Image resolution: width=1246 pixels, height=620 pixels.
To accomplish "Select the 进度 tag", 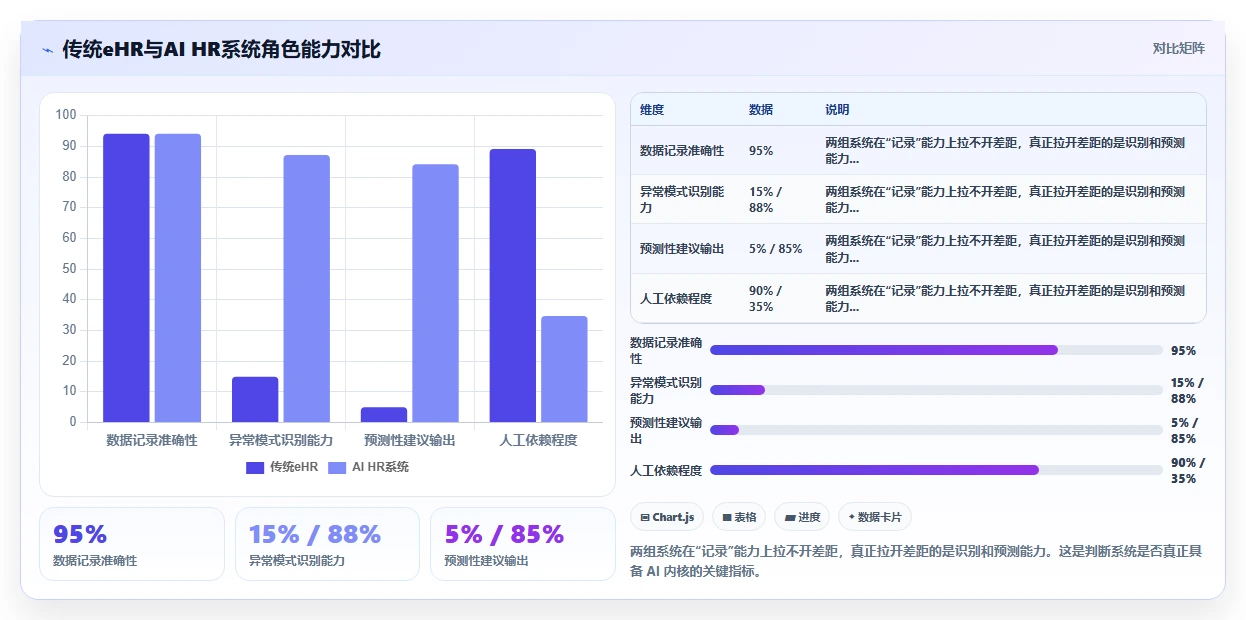I will coord(802,517).
